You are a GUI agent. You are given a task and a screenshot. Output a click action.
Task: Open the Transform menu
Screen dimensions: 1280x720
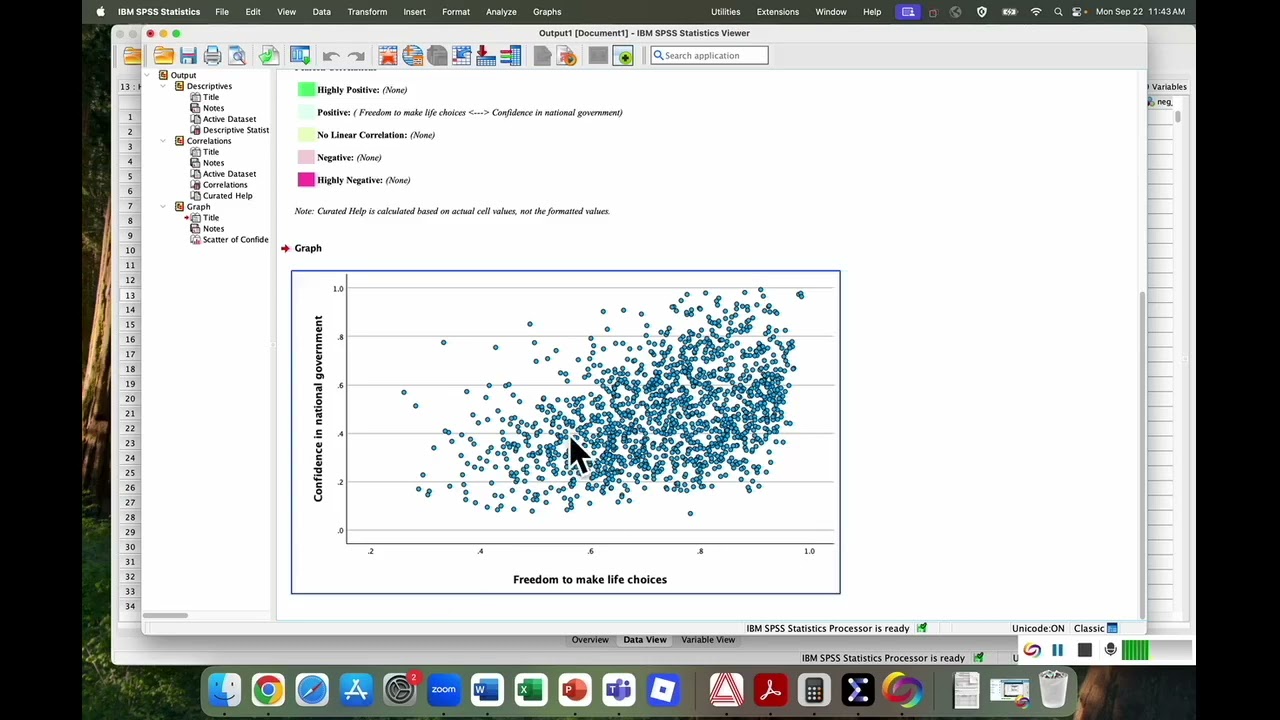tap(367, 11)
